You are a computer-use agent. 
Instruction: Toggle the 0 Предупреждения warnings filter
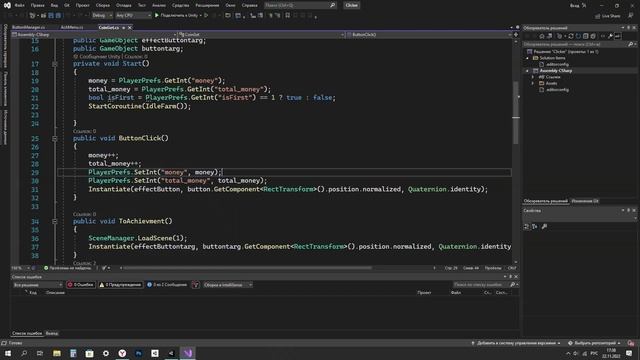tap(120, 285)
